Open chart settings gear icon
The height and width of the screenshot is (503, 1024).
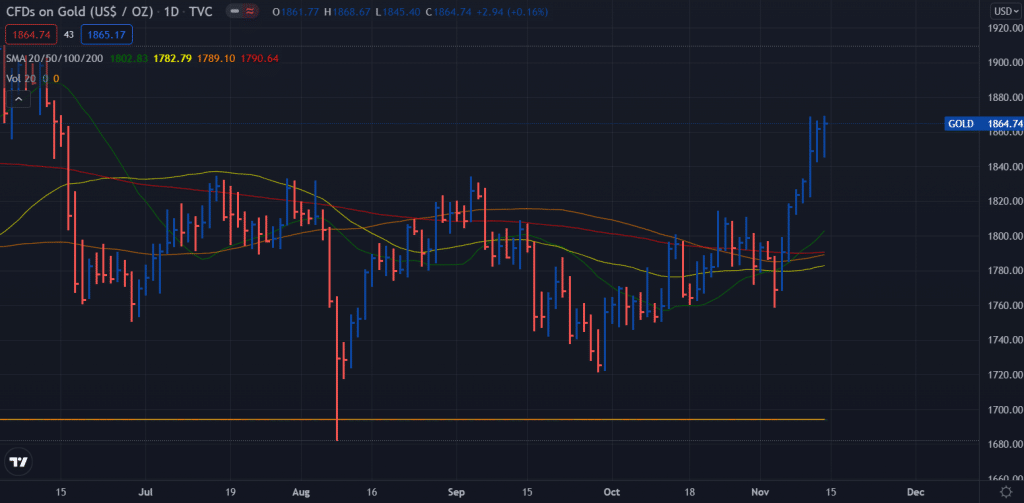tap(1006, 491)
